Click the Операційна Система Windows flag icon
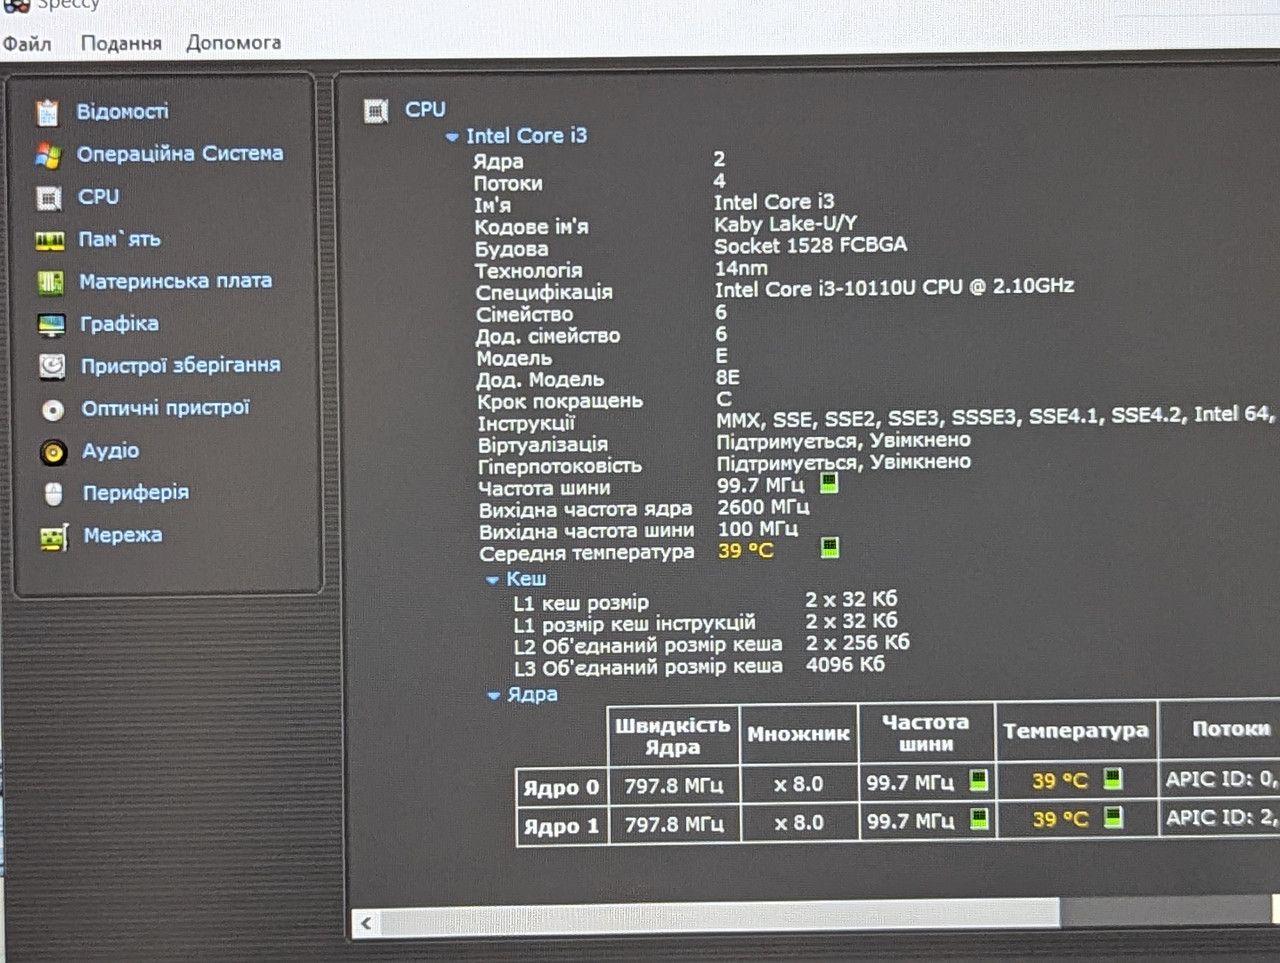The width and height of the screenshot is (1280, 963). [48, 155]
